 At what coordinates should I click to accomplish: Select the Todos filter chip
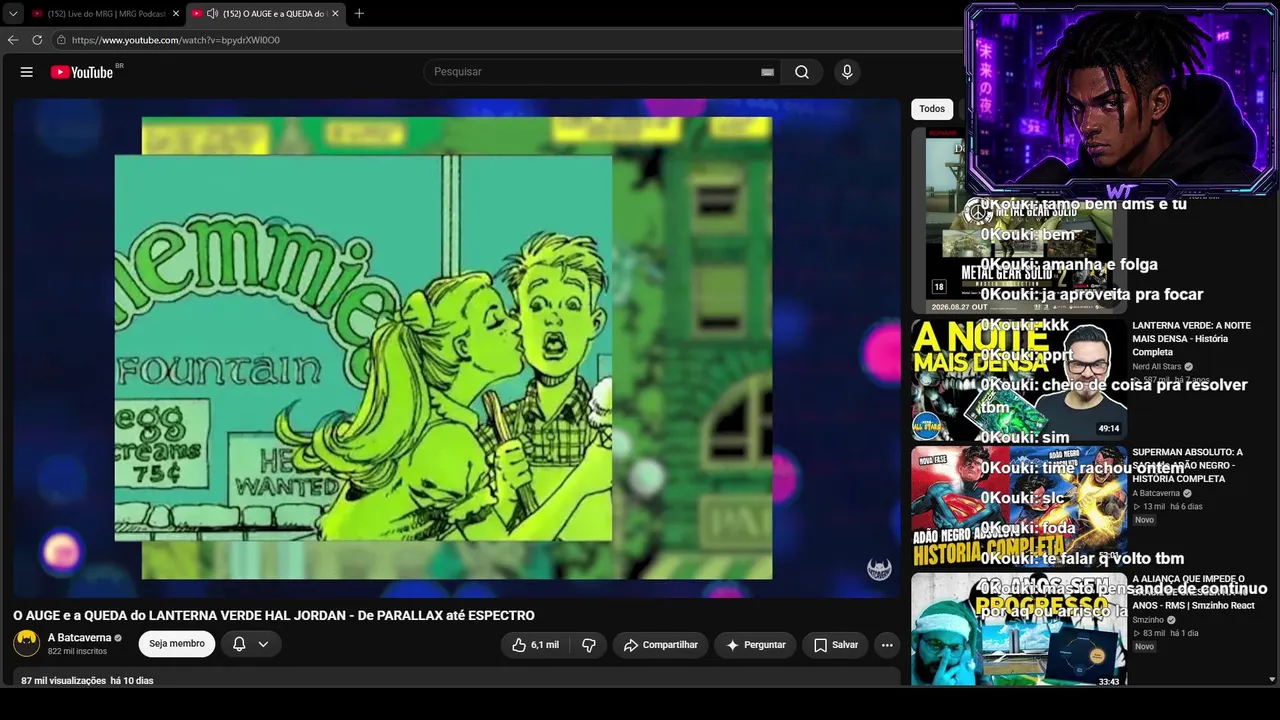(x=932, y=109)
